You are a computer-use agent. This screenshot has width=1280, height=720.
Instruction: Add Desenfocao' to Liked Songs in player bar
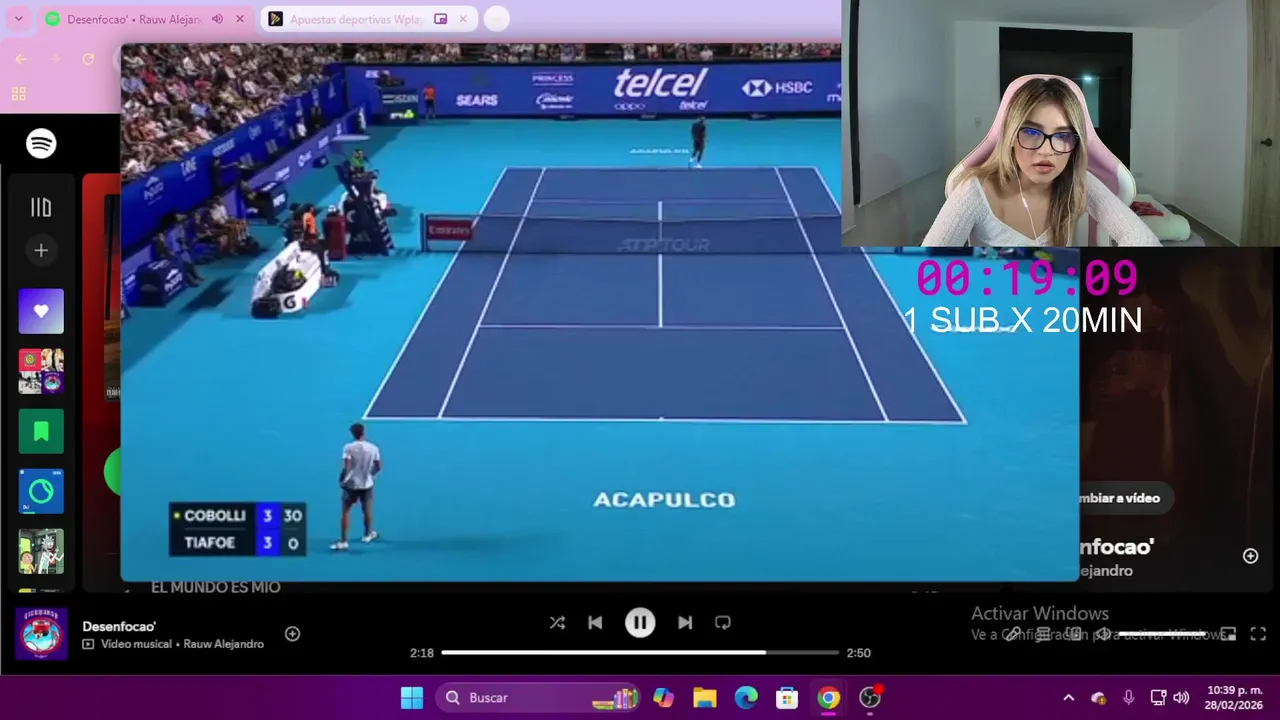[292, 633]
